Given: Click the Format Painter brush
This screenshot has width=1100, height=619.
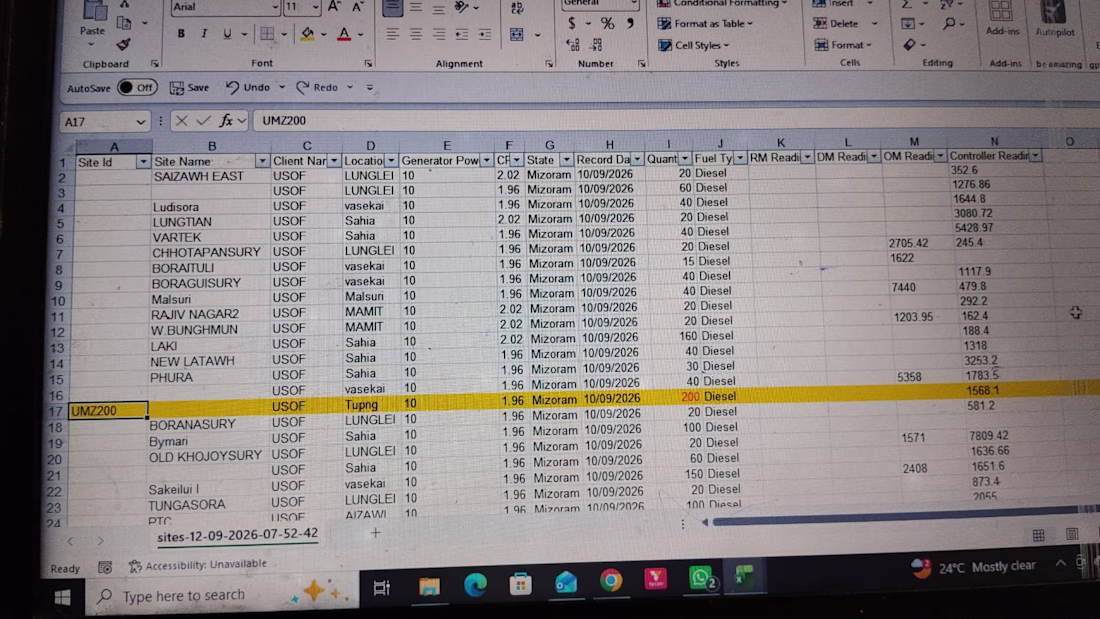Looking at the screenshot, I should [123, 45].
